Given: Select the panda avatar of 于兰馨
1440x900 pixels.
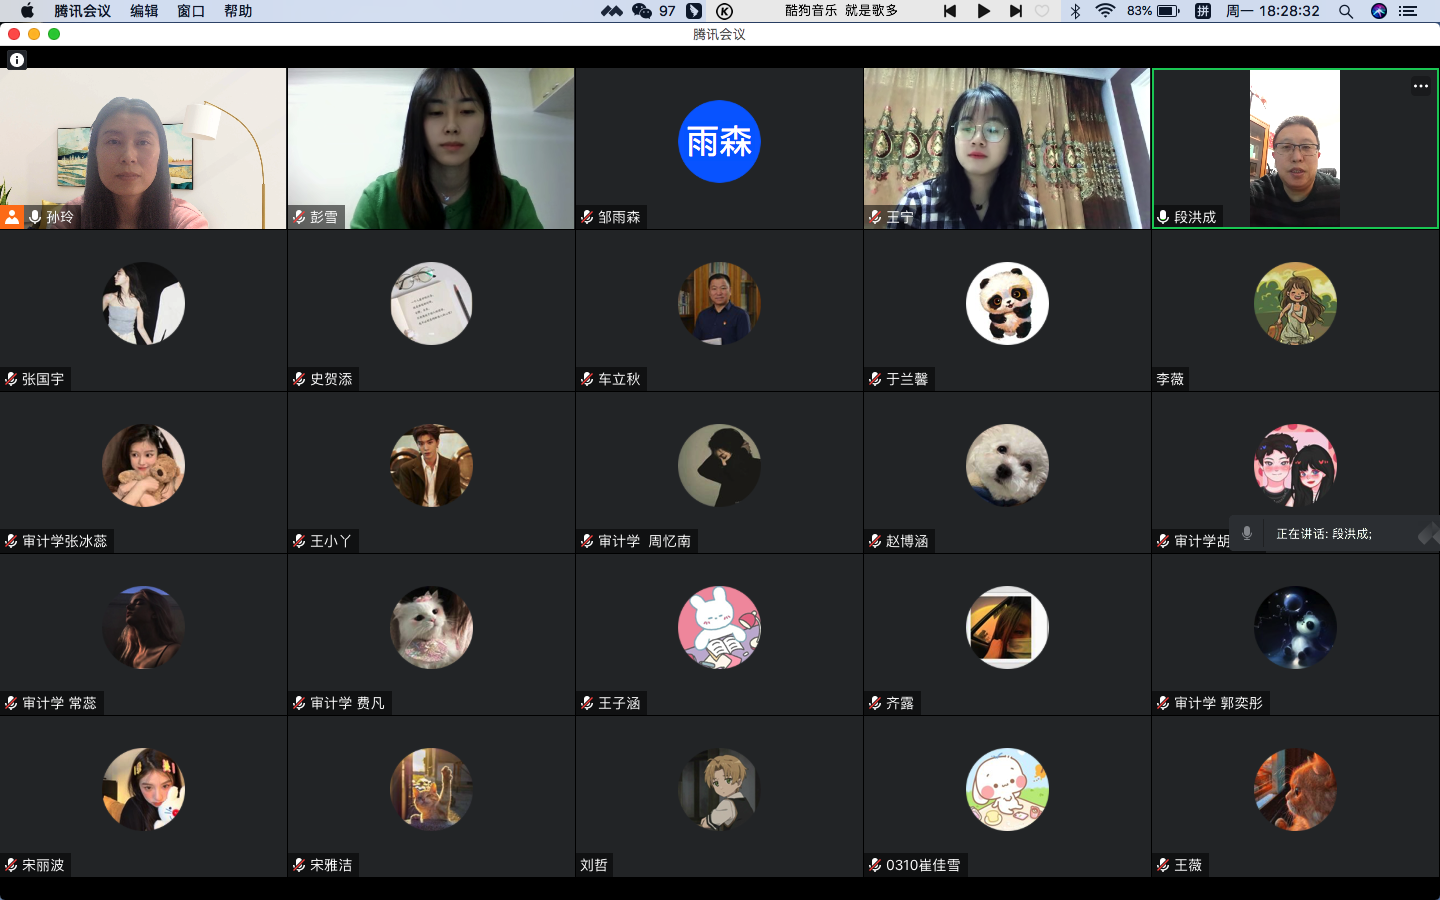Looking at the screenshot, I should tap(1007, 304).
